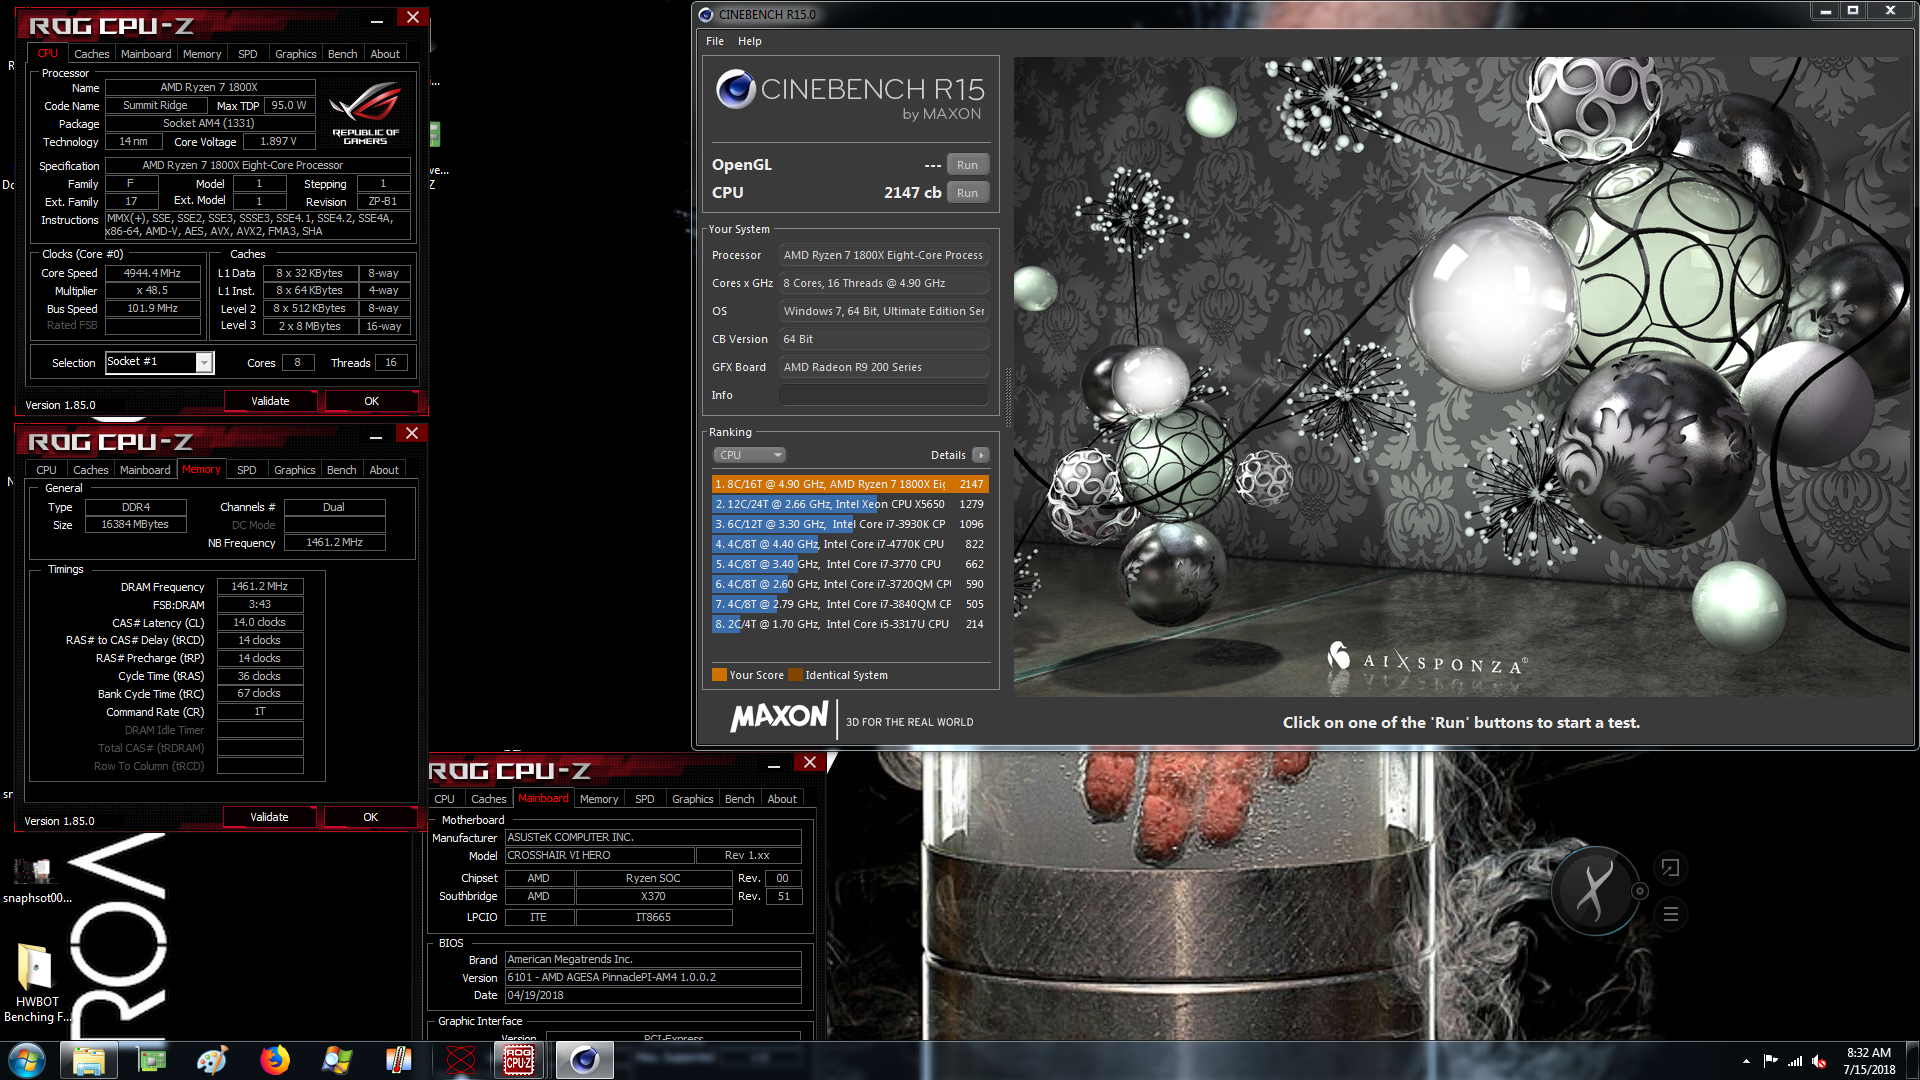Open the CPU ranking type dropdown
This screenshot has height=1080, width=1920.
[x=749, y=455]
